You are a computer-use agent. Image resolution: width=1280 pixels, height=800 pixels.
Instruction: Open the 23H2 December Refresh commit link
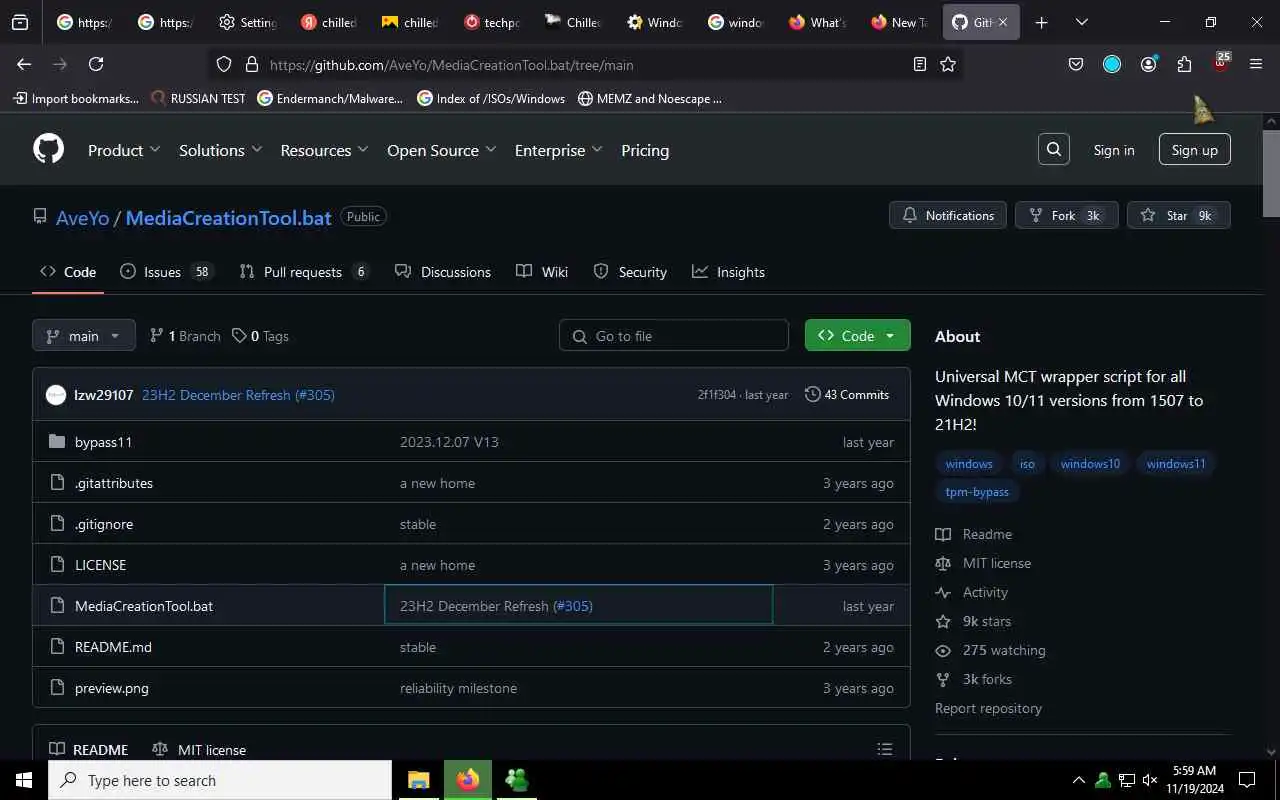point(238,395)
